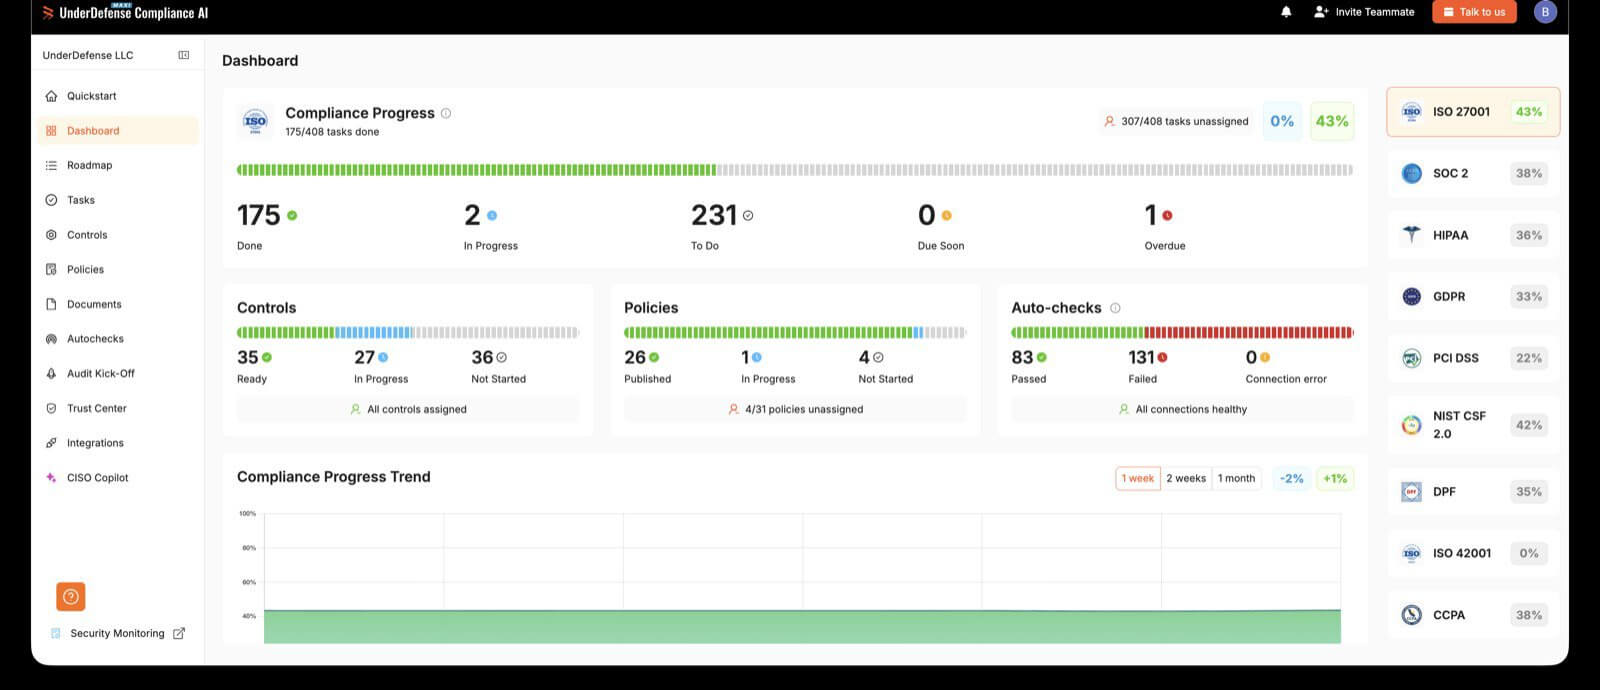The width and height of the screenshot is (1600, 690).
Task: Click the 131 Failed auto-checks count
Action: pos(1141,357)
